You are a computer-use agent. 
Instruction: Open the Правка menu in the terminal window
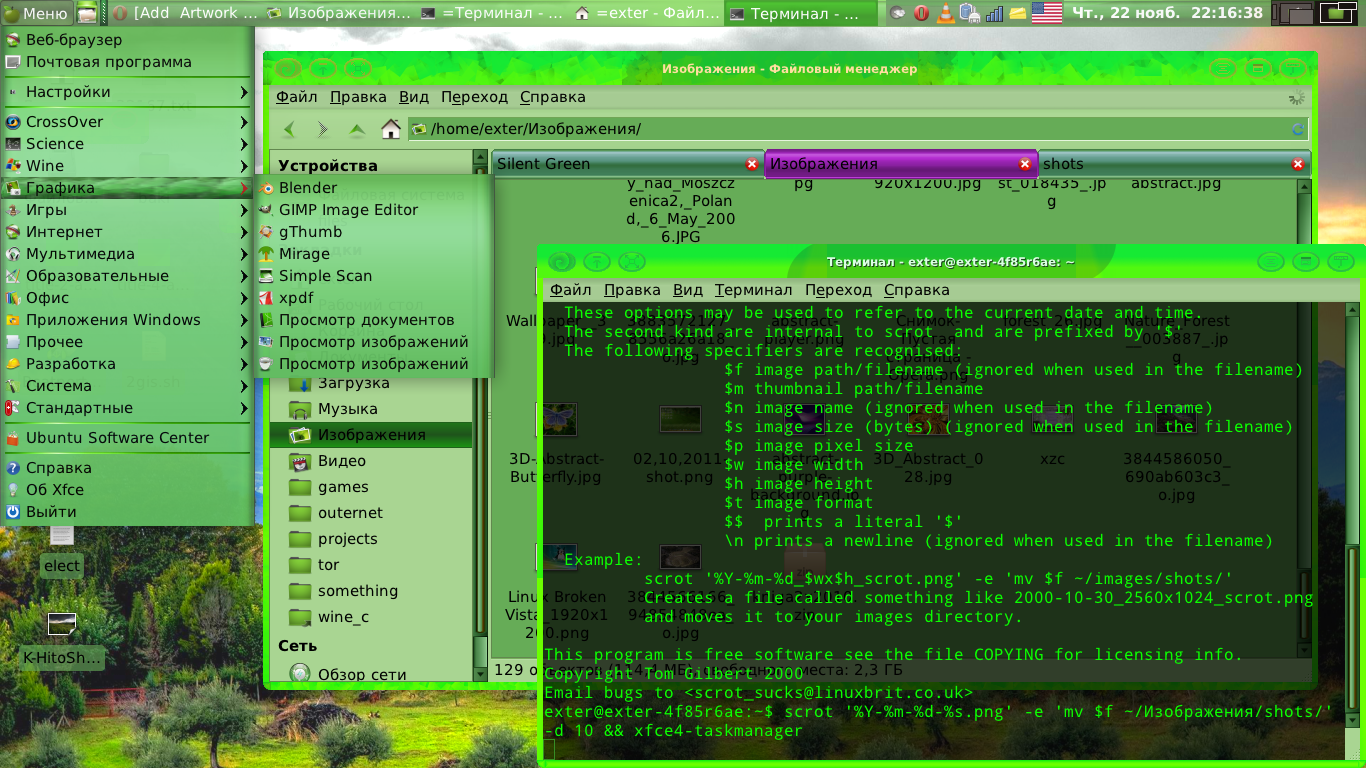632,290
